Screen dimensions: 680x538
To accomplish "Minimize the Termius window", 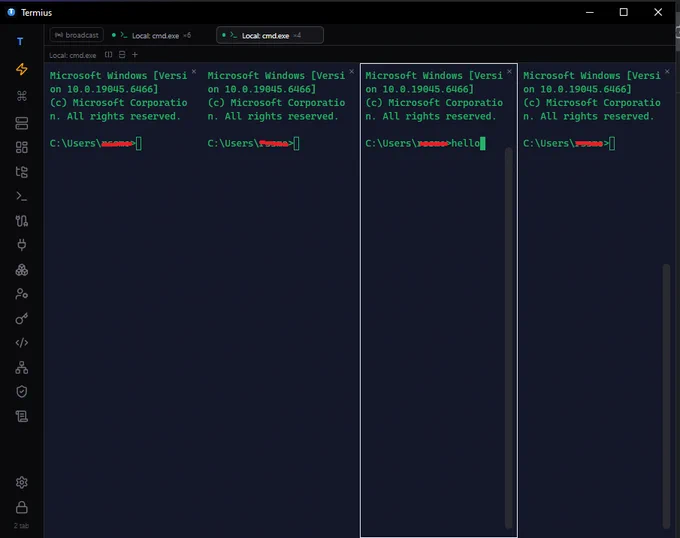I will (x=590, y=12).
